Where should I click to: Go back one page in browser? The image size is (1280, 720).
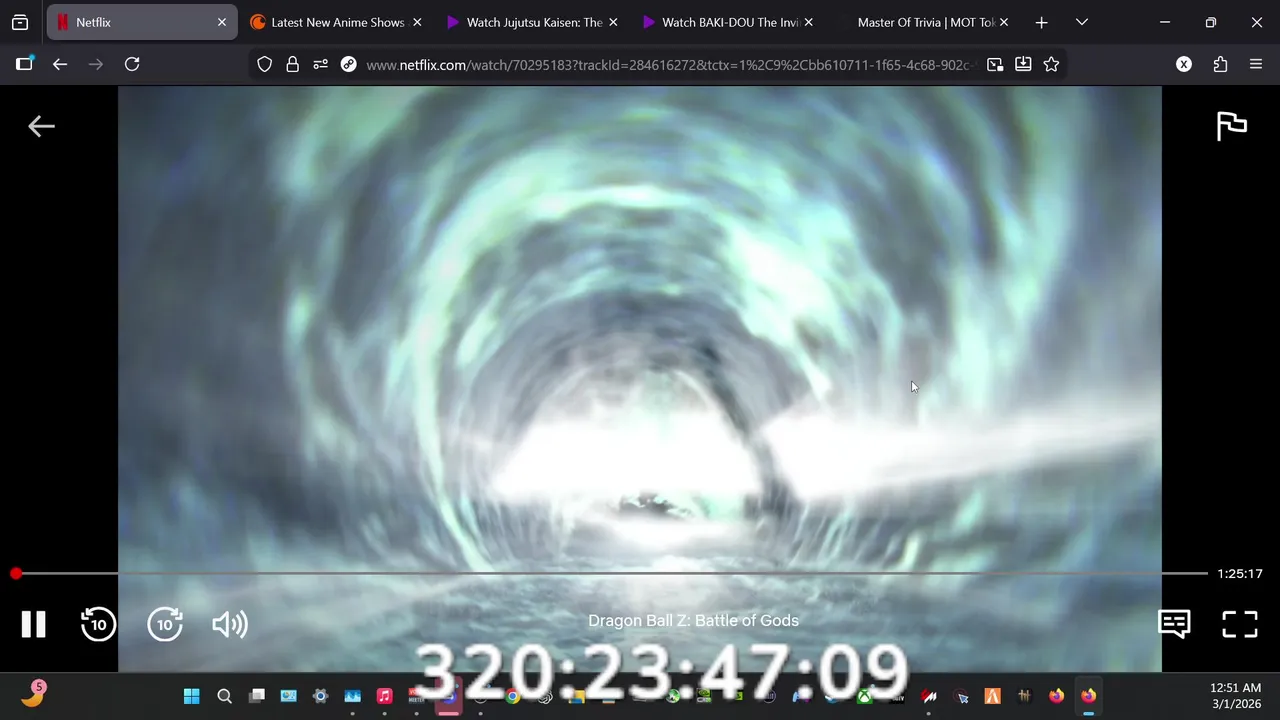60,64
